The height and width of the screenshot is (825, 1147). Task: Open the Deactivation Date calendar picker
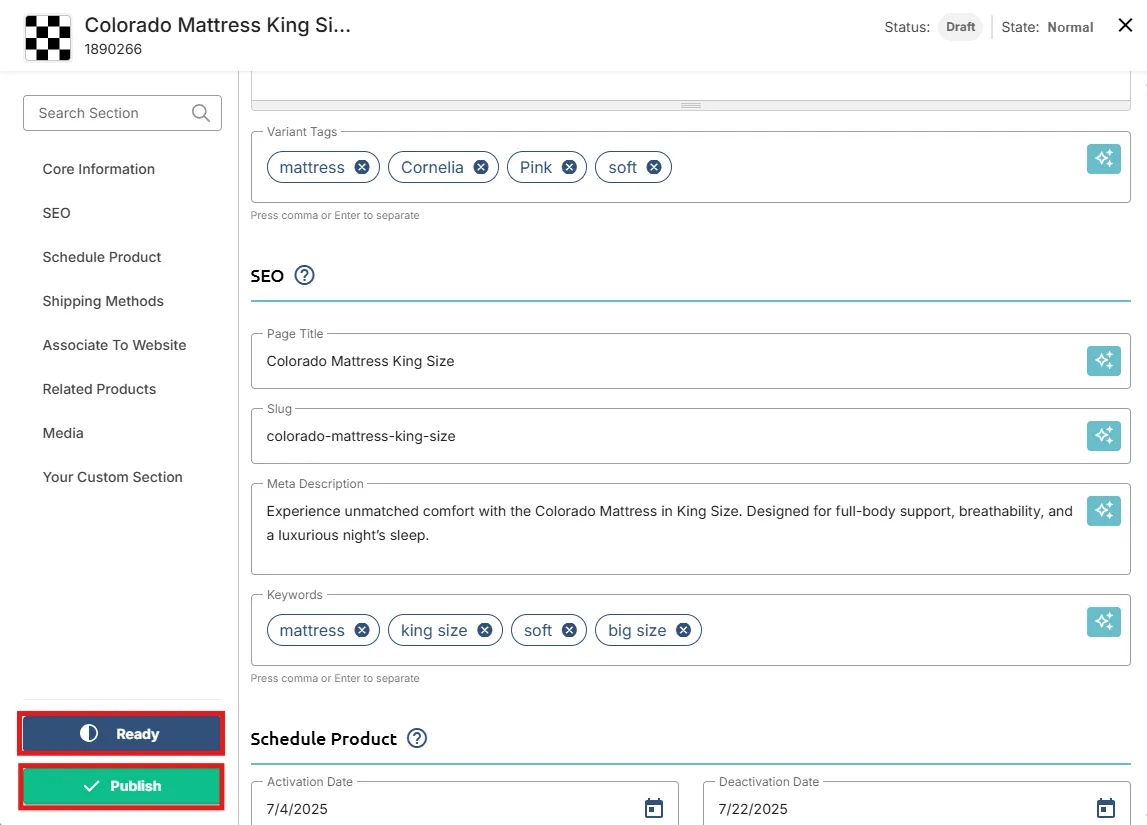(1106, 808)
